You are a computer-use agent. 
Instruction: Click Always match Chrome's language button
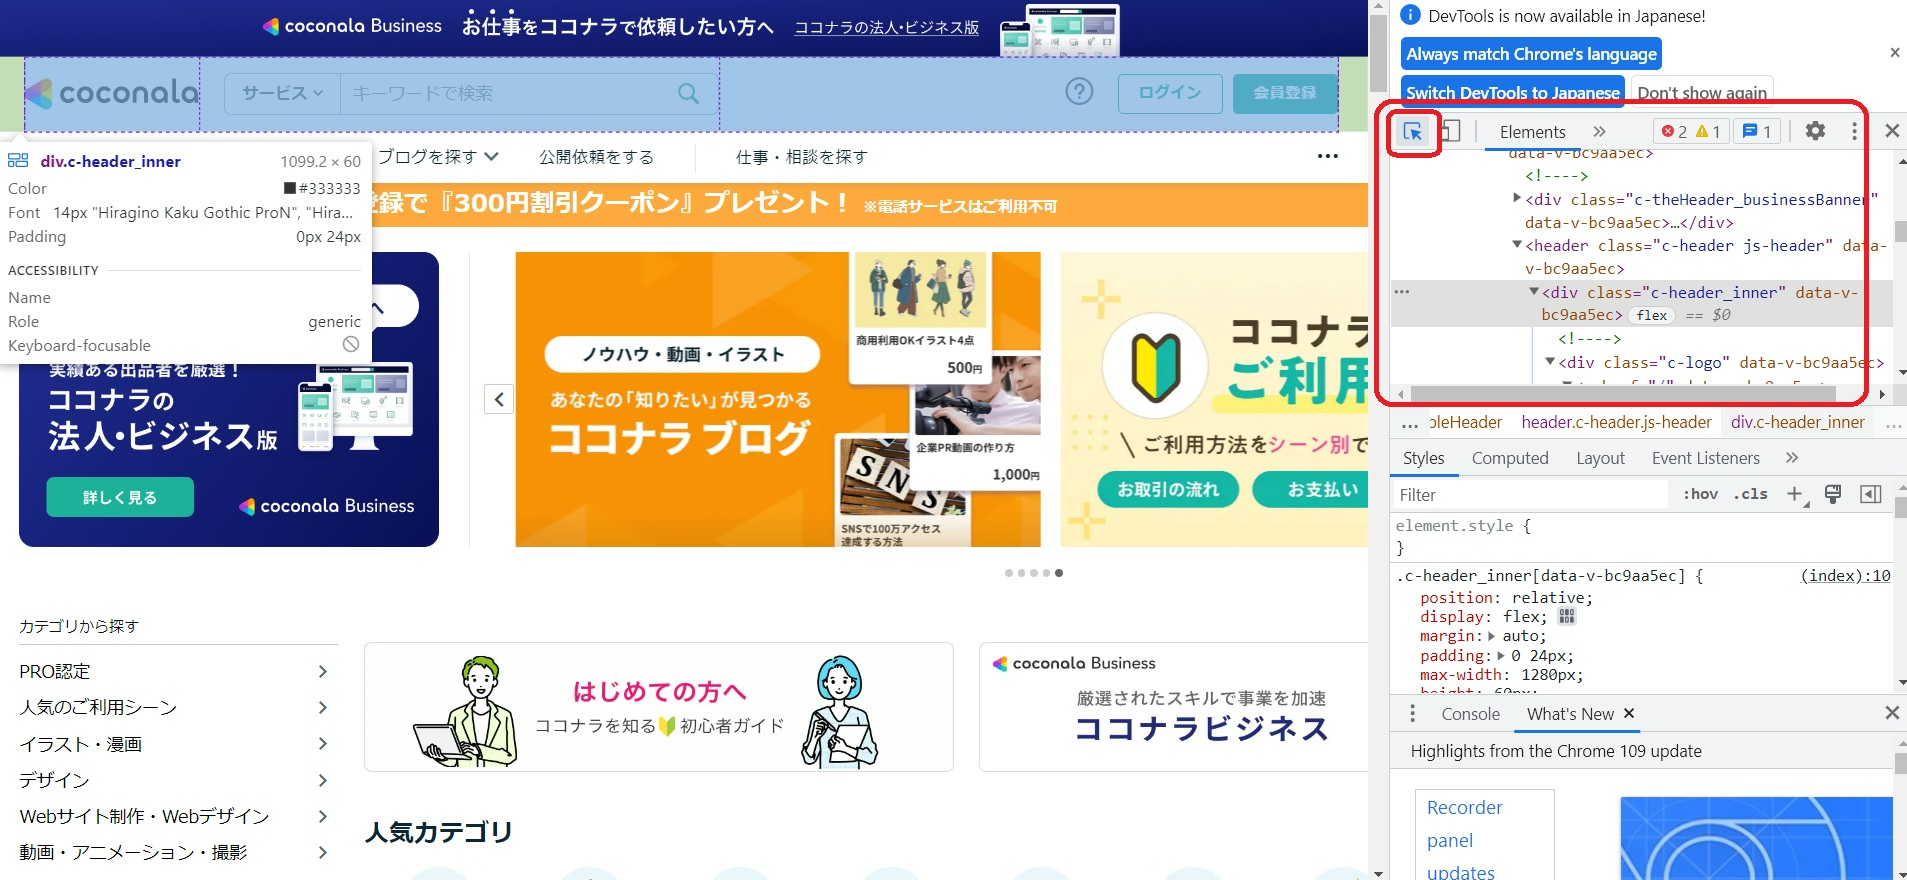pos(1531,54)
